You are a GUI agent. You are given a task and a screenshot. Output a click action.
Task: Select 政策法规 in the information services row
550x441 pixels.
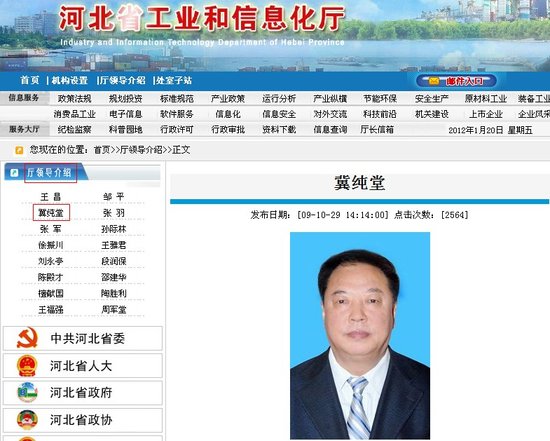74,99
